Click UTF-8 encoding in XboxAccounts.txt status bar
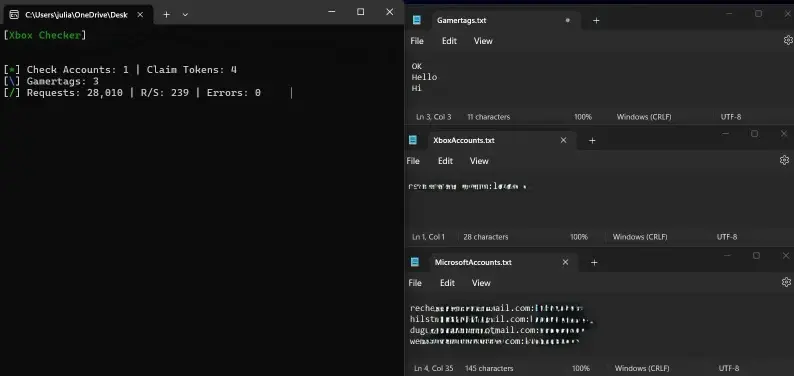The width and height of the screenshot is (794, 376). click(x=727, y=237)
